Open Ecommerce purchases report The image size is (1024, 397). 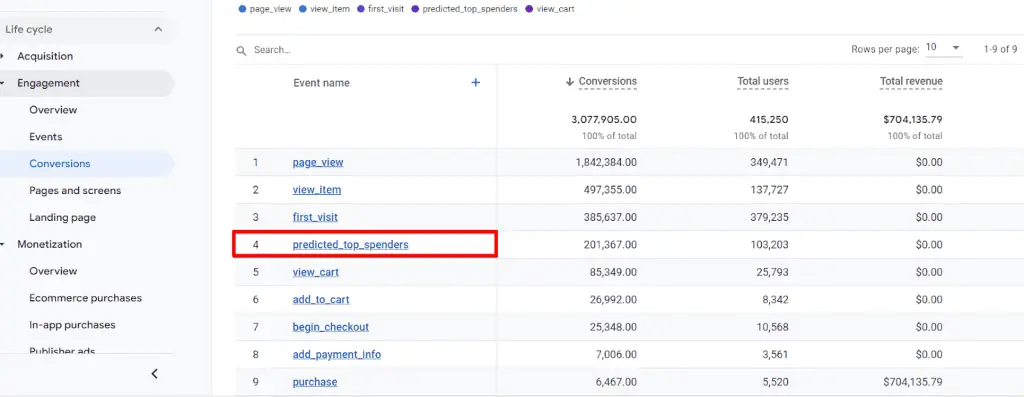point(86,298)
